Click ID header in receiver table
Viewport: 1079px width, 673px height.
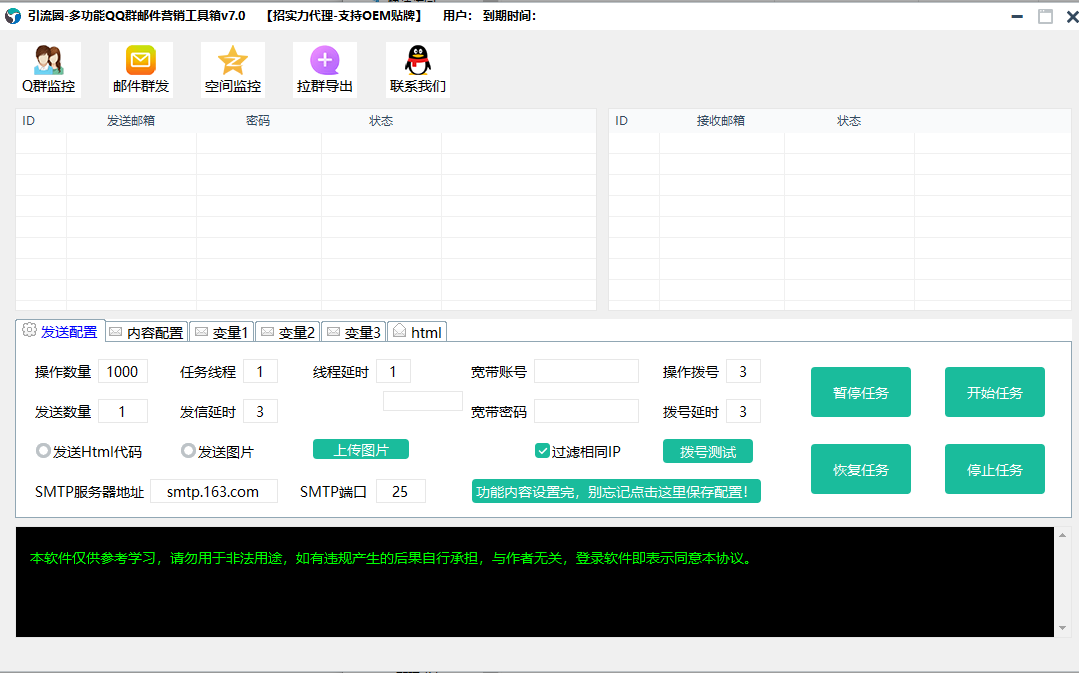point(621,121)
